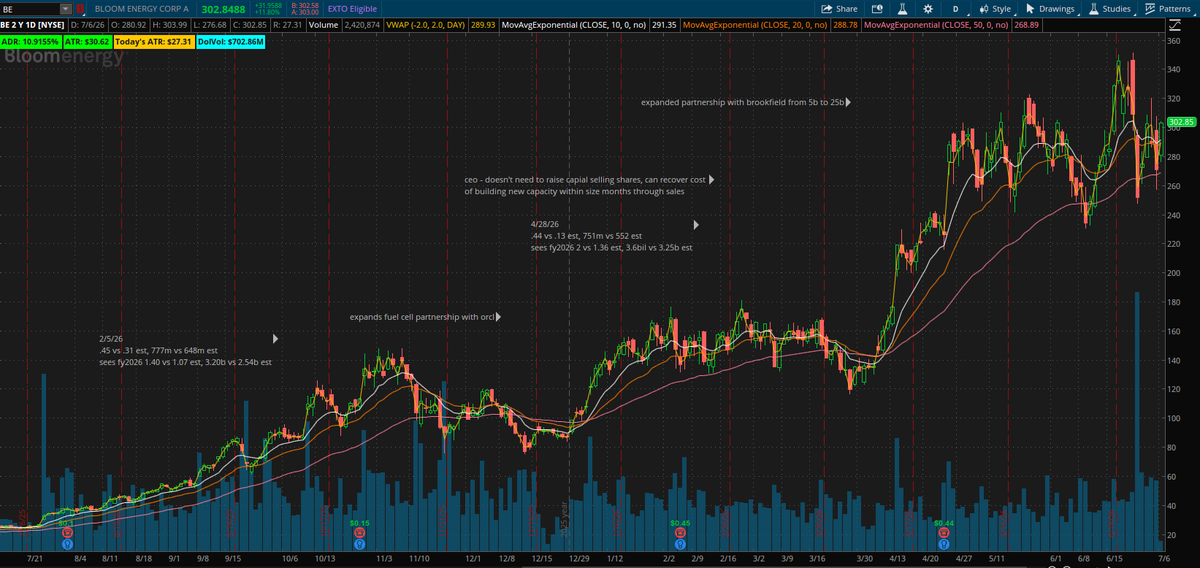This screenshot has height=568, width=1200.
Task: Click the 4/28/26 earnings note arrow marker
Action: point(696,225)
